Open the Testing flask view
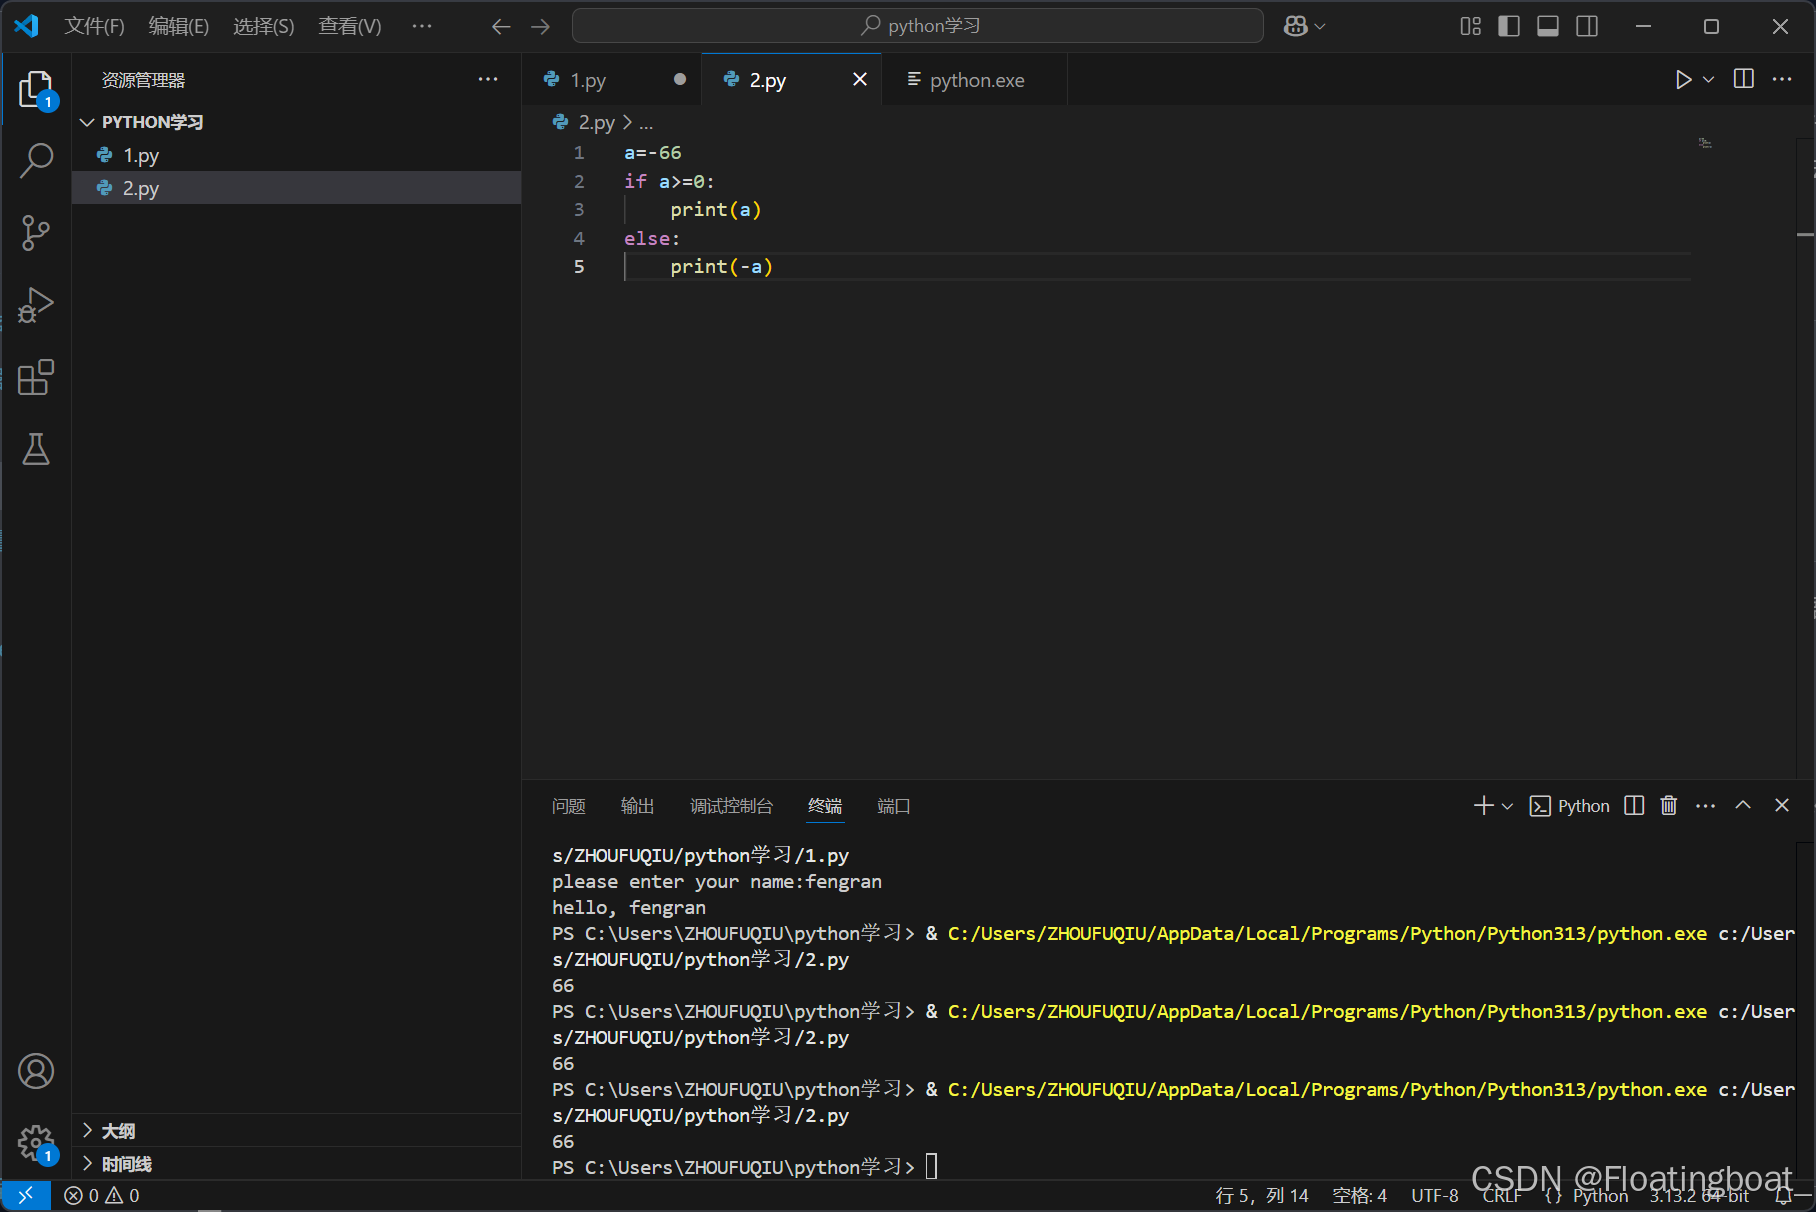 [x=36, y=449]
